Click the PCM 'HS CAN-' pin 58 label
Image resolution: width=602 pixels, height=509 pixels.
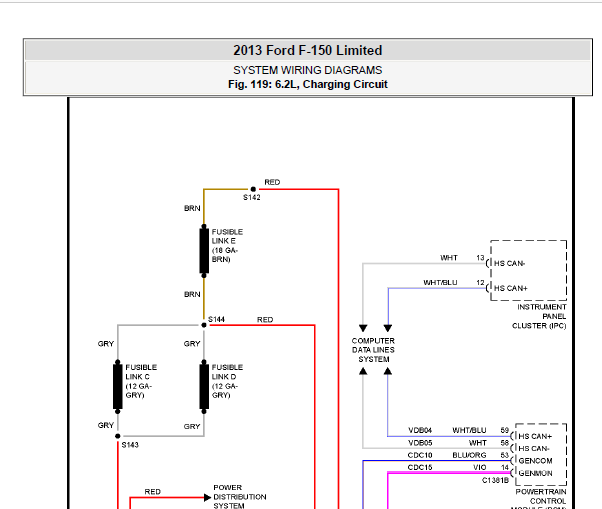[534, 449]
